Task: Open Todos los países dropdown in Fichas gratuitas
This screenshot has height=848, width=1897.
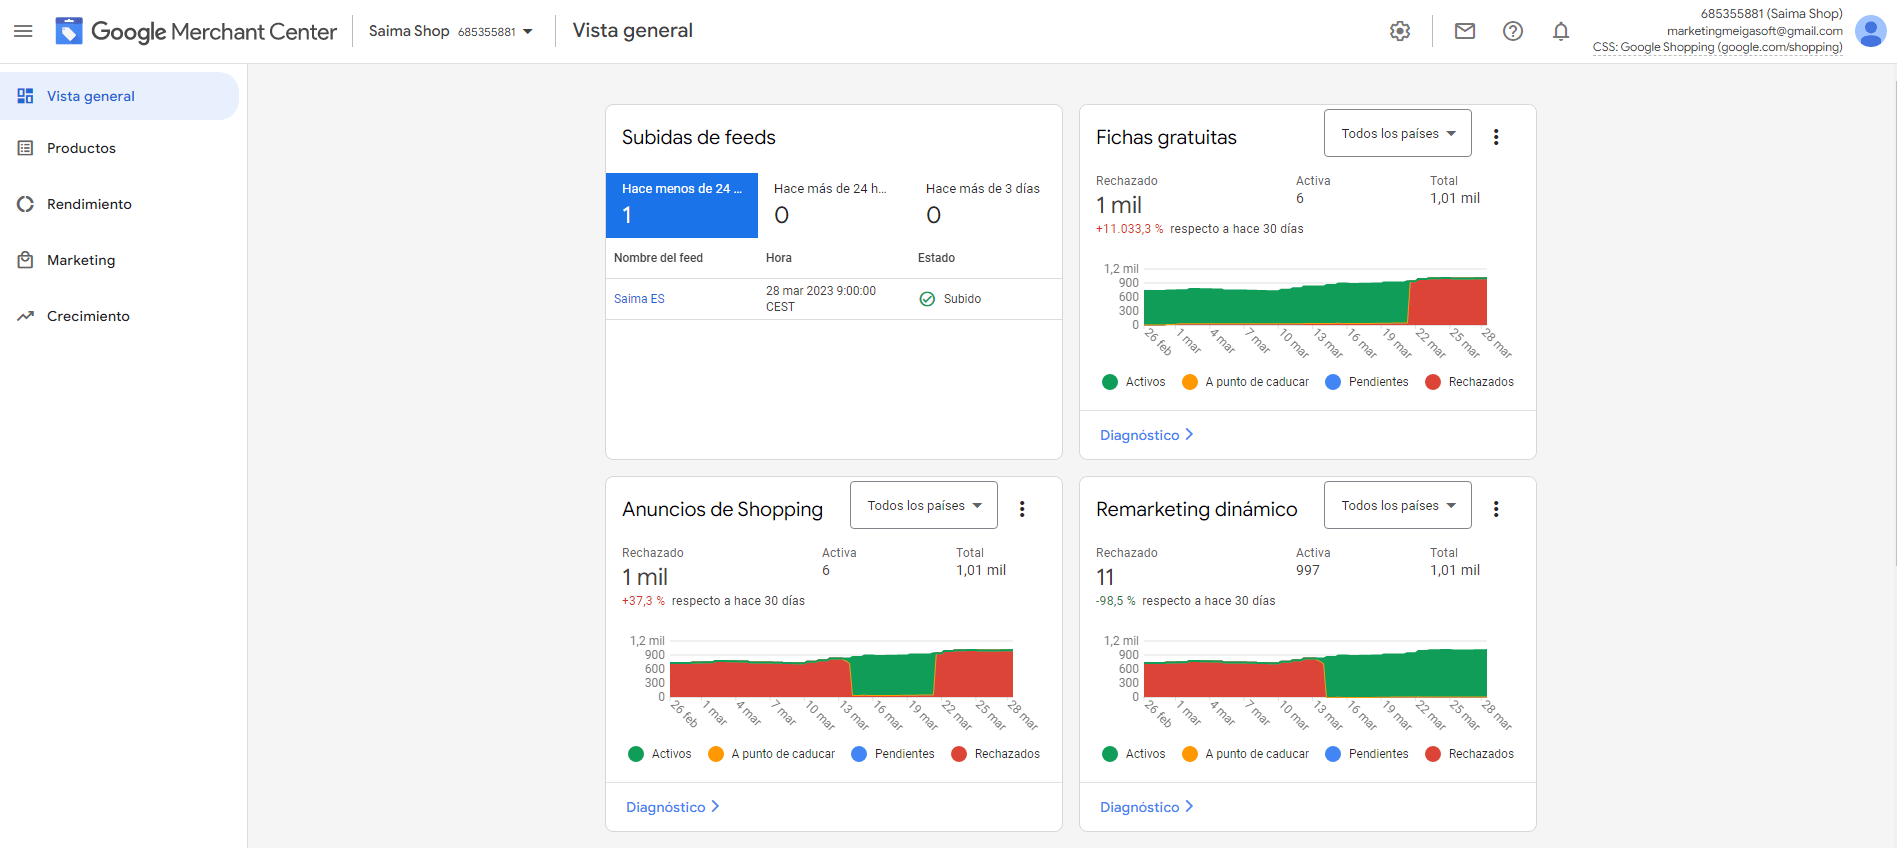Action: coord(1398,133)
